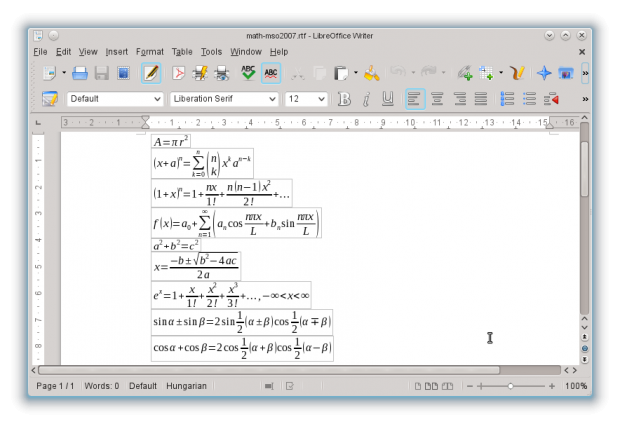Select single-page view layout icon
The image size is (620, 424).
click(x=418, y=386)
